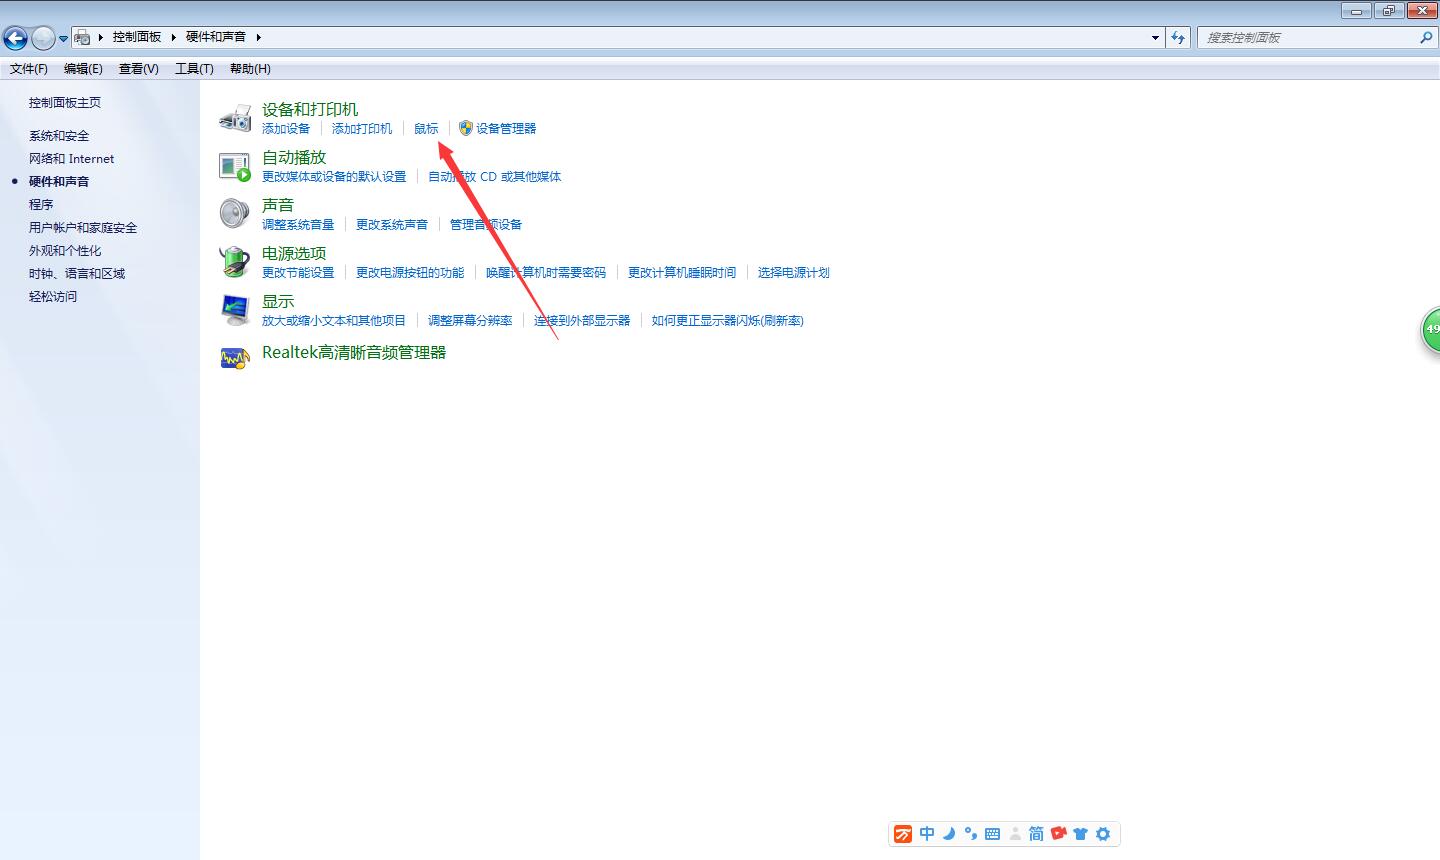Click 调整系统音量 link
The height and width of the screenshot is (860, 1440).
[298, 225]
